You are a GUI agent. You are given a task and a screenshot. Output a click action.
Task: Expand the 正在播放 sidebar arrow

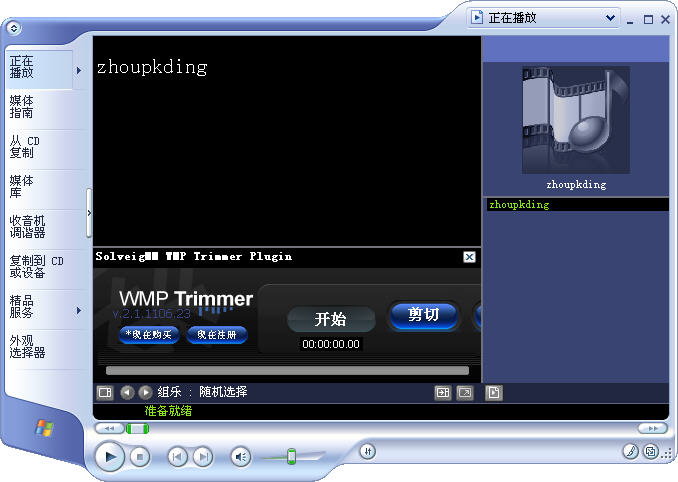[79, 70]
